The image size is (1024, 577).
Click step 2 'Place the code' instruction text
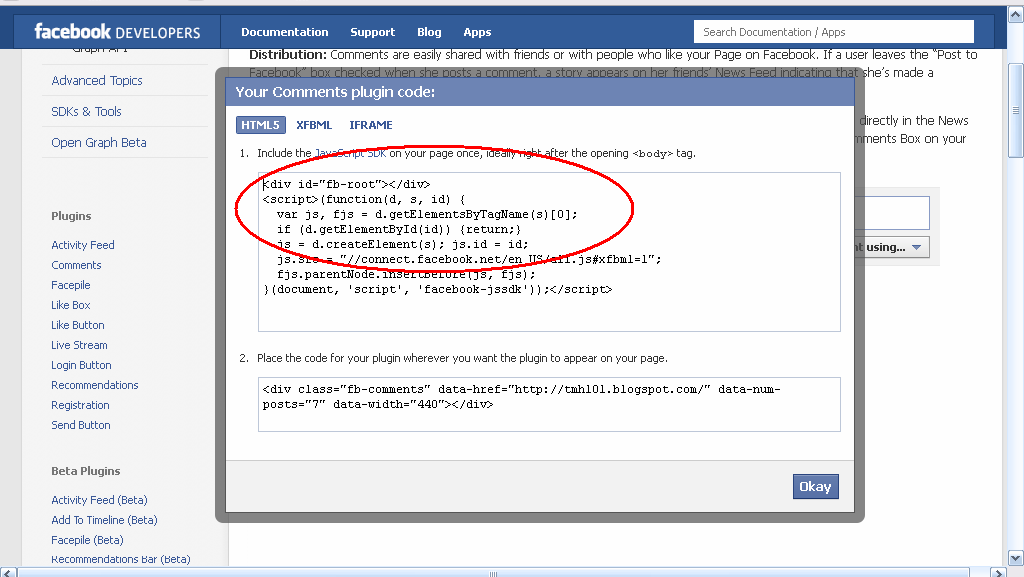[462, 358]
